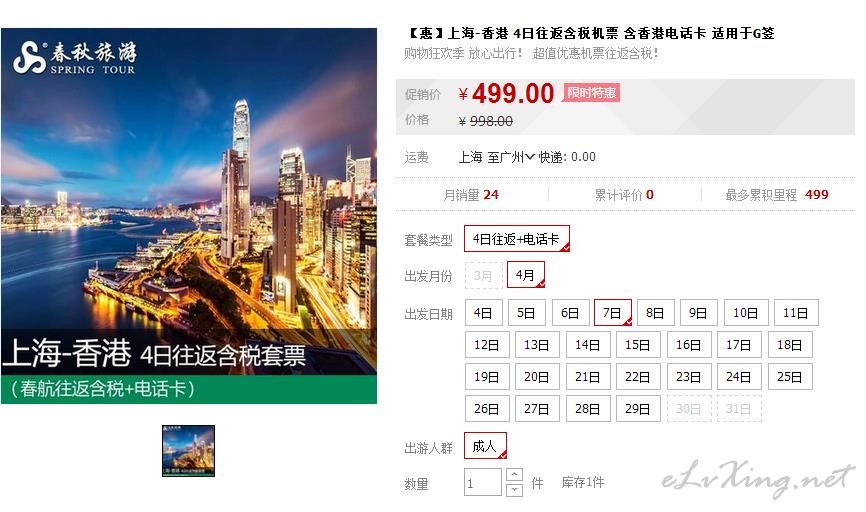Screen dimensions: 866x512
Task: Click the Spring Tour logo on image
Action: 75,57
